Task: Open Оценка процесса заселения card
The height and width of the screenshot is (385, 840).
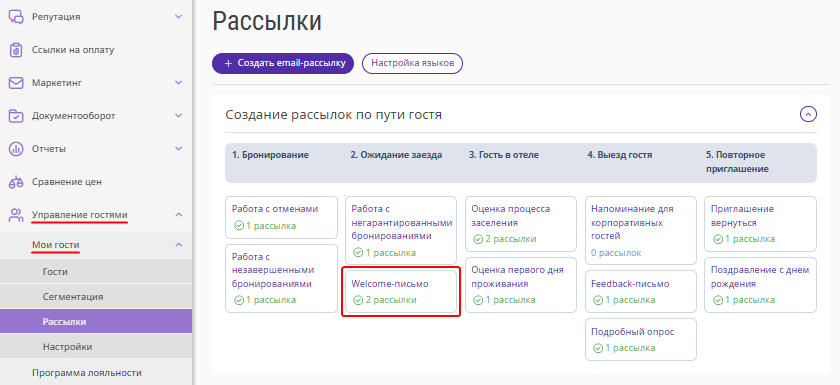Action: pyautogui.click(x=521, y=224)
